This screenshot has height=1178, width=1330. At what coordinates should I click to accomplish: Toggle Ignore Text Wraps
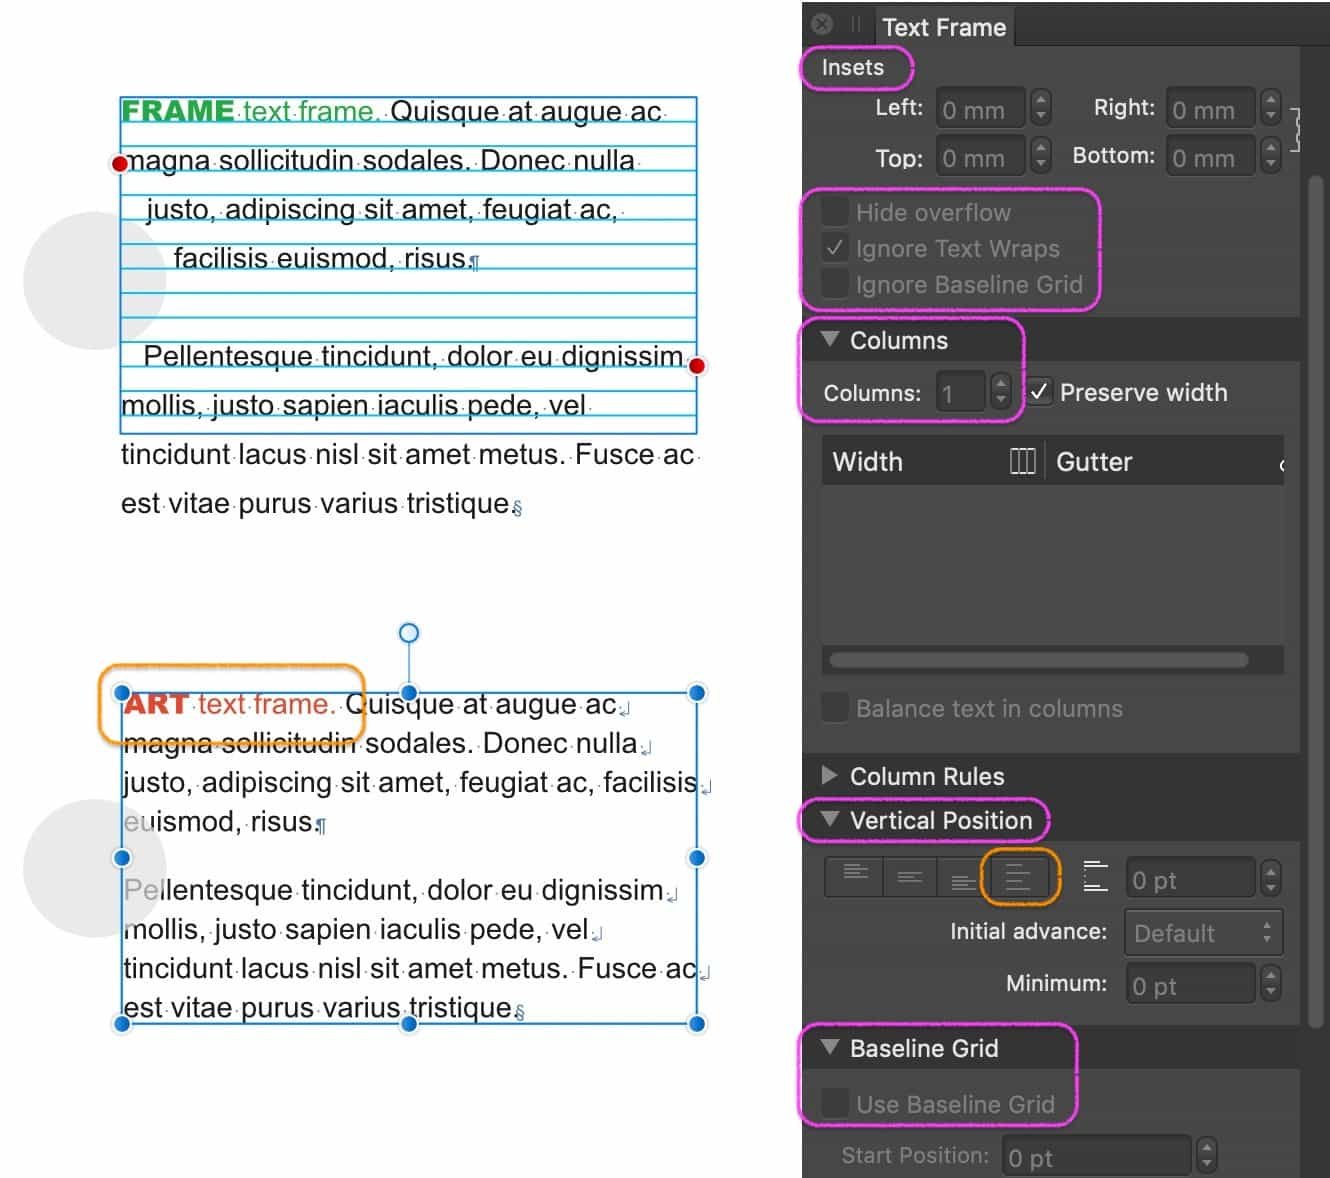coord(833,248)
